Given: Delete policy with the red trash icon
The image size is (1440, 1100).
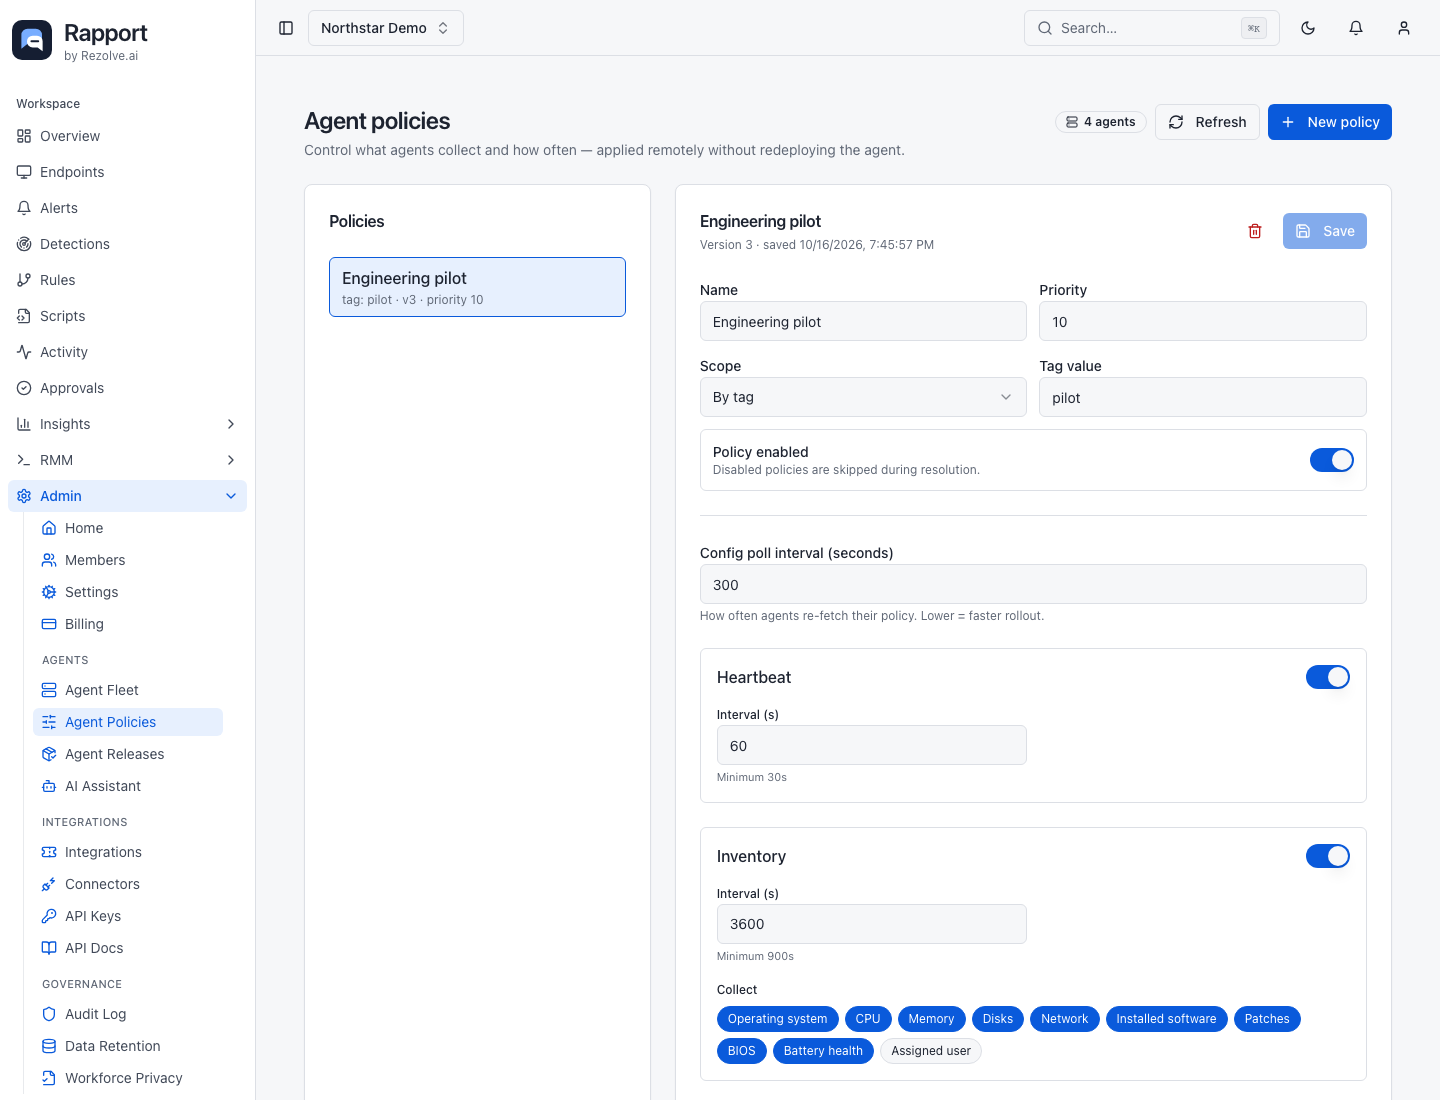Looking at the screenshot, I should (1255, 231).
